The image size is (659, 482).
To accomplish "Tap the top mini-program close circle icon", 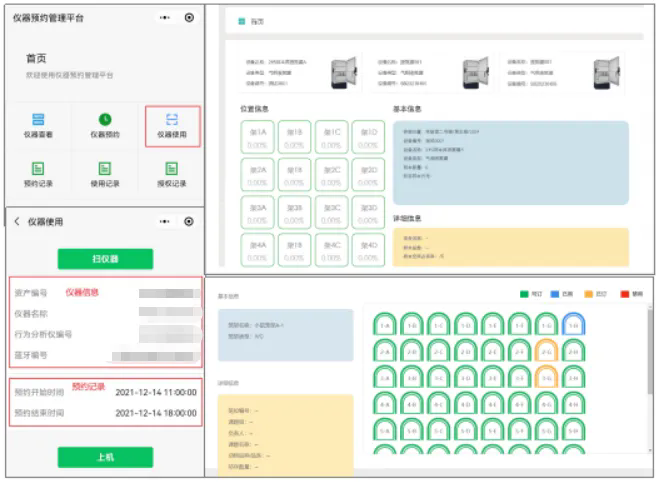I will click(x=189, y=17).
